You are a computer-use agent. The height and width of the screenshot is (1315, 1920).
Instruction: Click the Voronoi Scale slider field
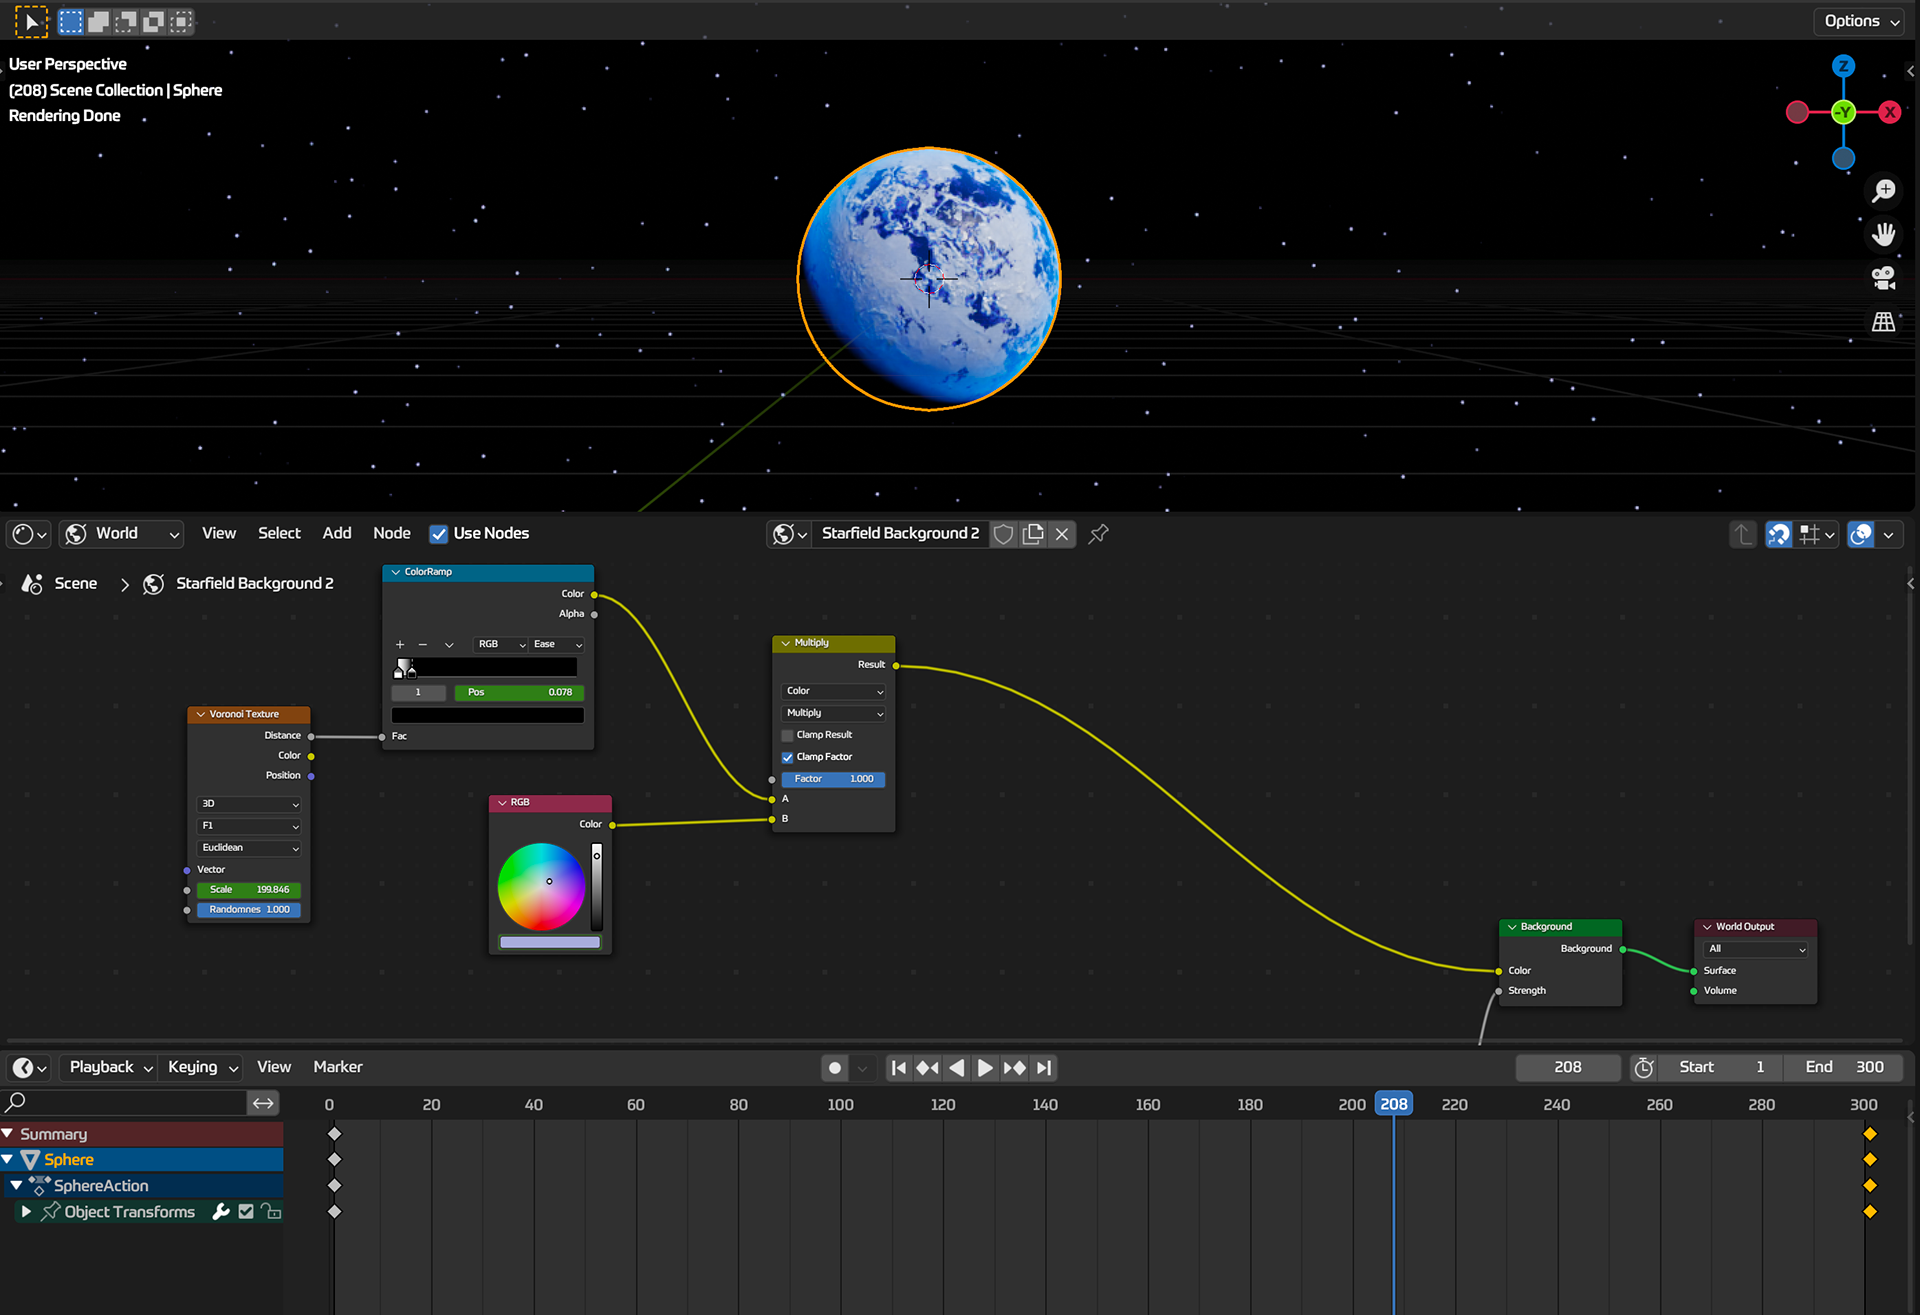coord(249,890)
